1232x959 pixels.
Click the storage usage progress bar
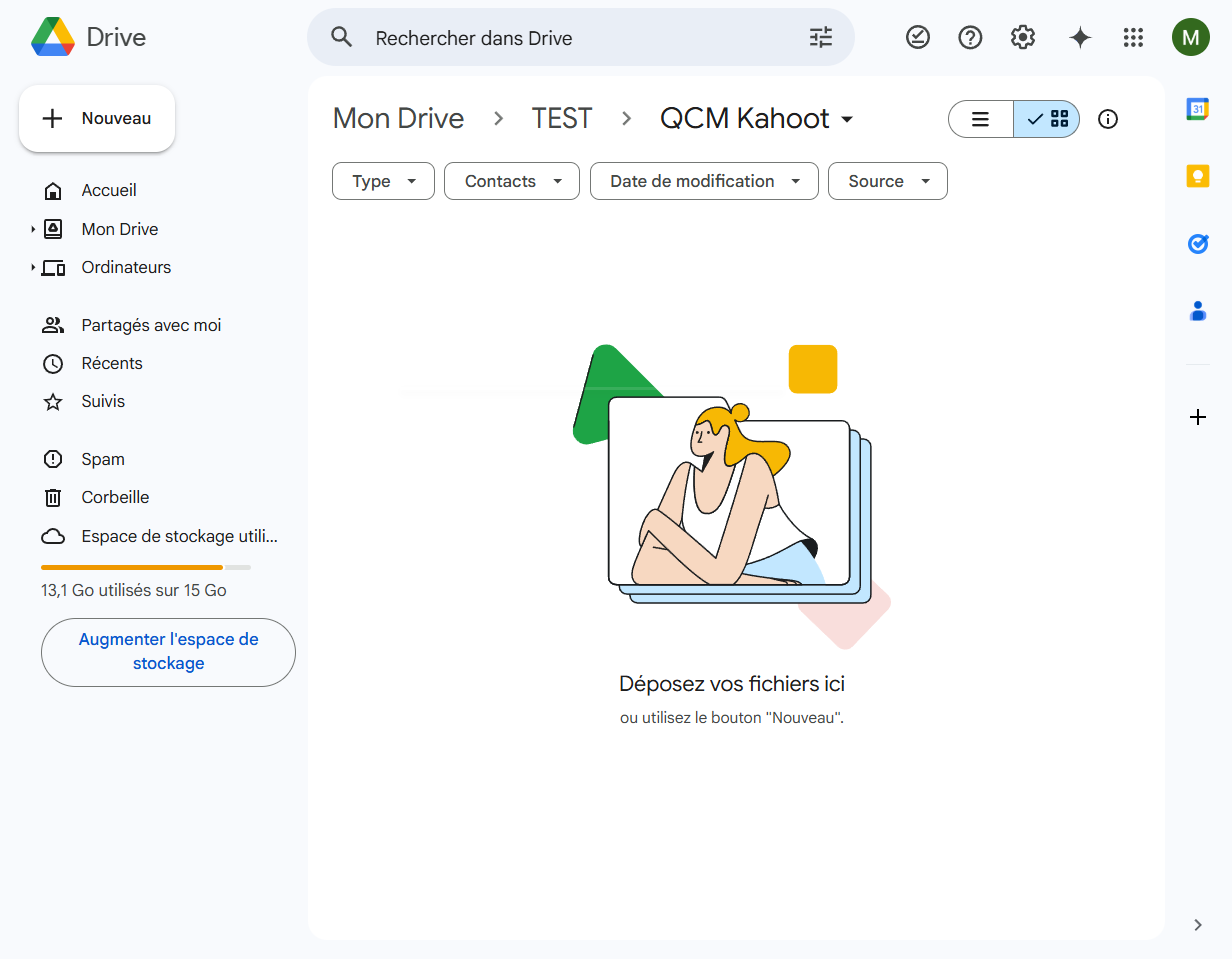click(146, 567)
